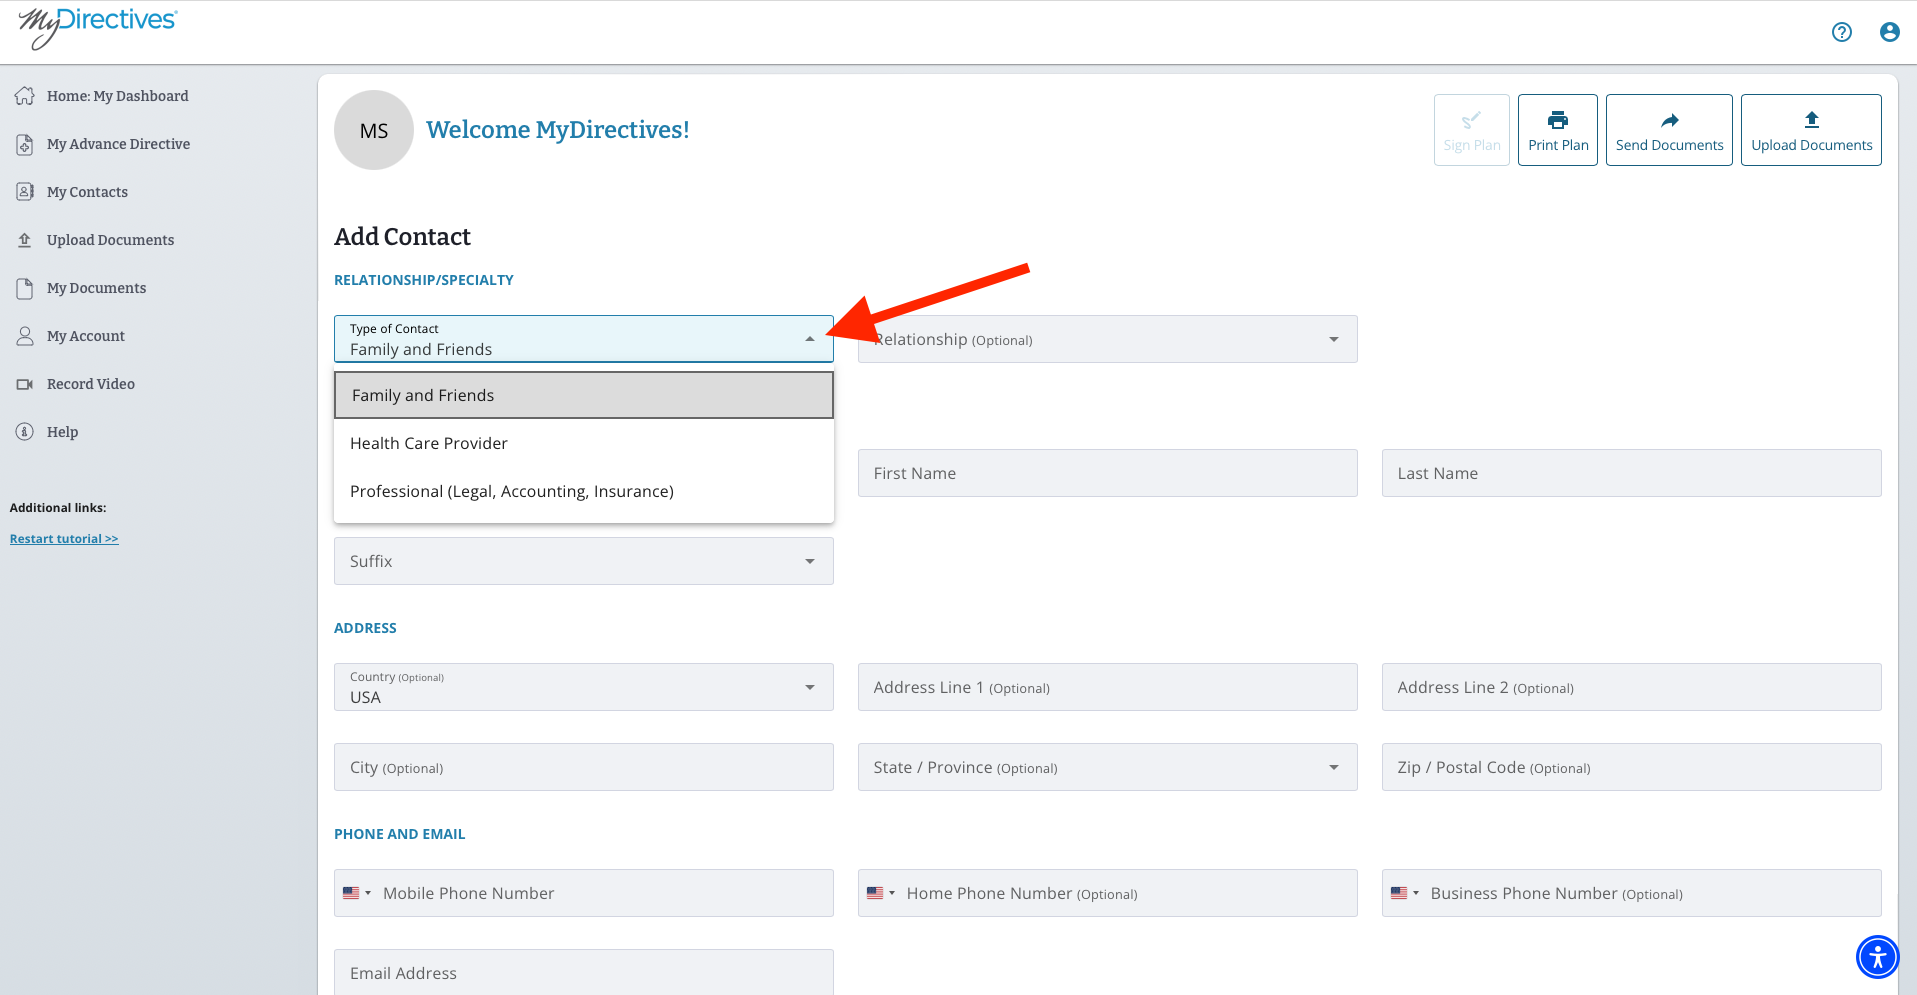Collapse the Type of Contact dropdown
1917x995 pixels.
(x=810, y=339)
